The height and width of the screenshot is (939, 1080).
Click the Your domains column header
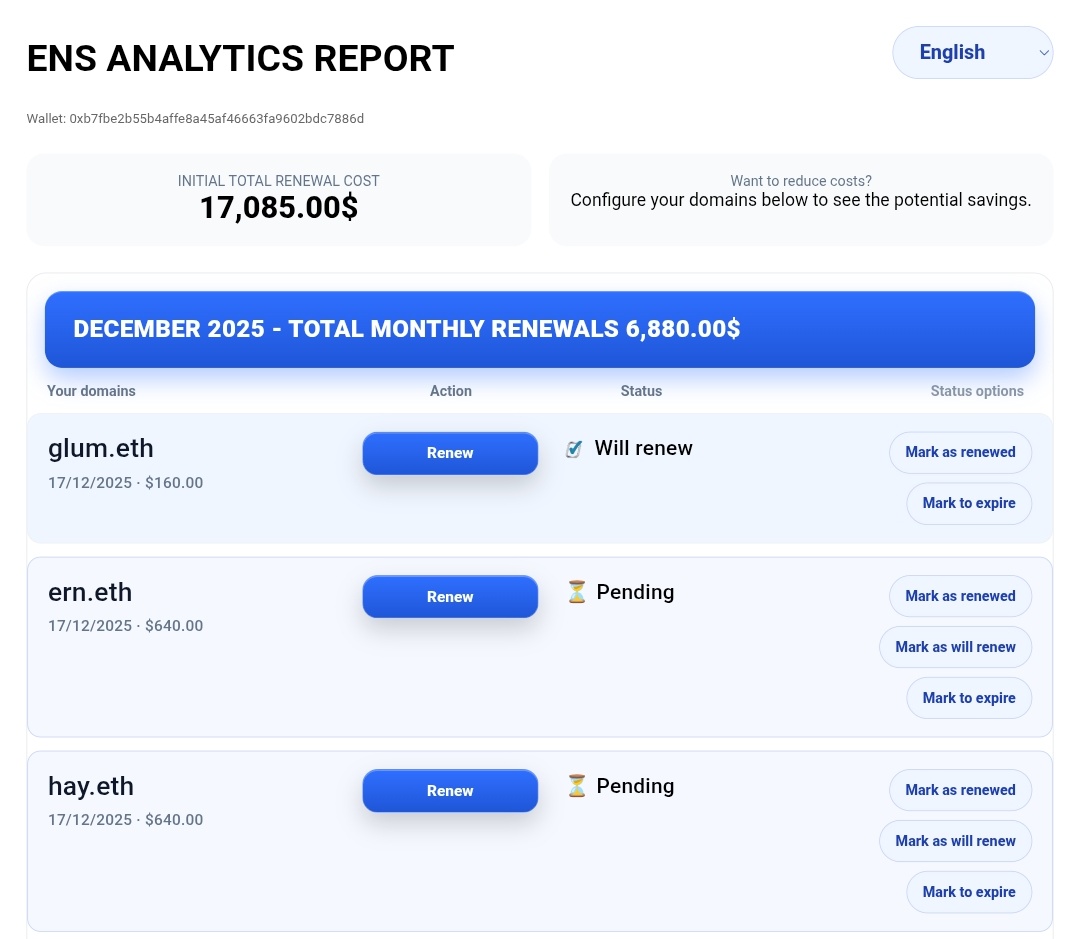[91, 391]
